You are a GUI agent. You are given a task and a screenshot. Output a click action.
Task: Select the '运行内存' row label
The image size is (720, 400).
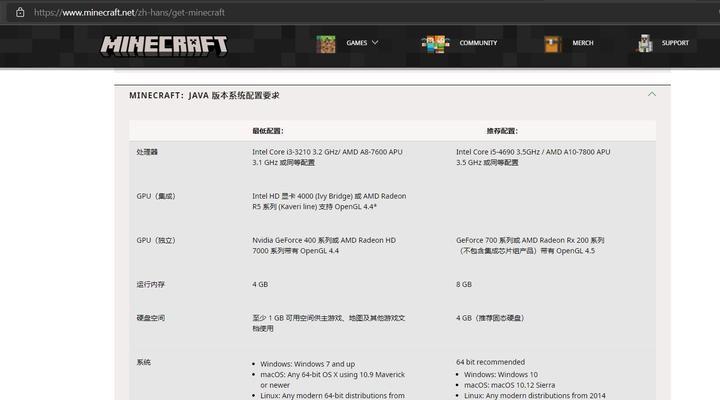151,284
